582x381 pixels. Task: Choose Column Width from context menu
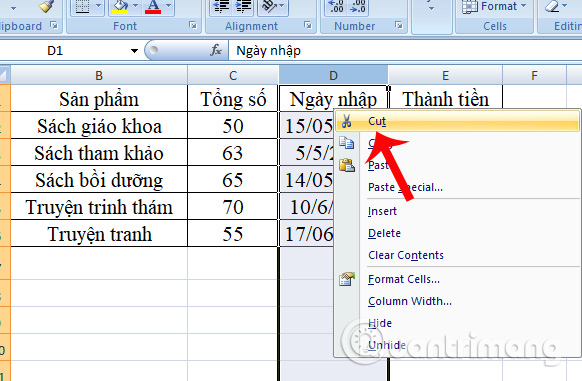point(457,301)
